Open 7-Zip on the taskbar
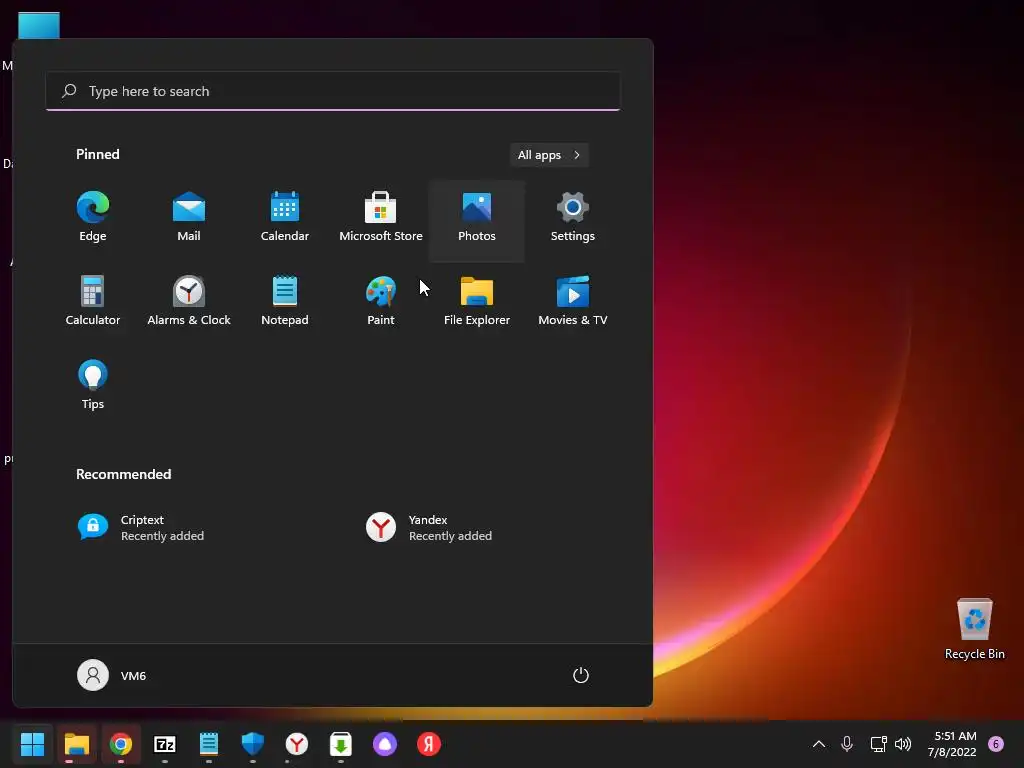 click(x=165, y=744)
